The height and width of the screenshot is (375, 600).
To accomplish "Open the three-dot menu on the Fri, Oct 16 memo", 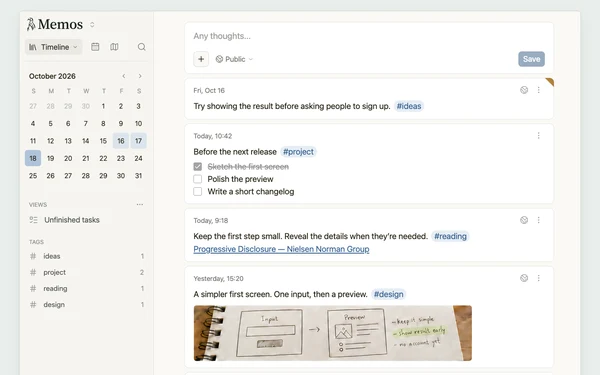I will coord(538,90).
